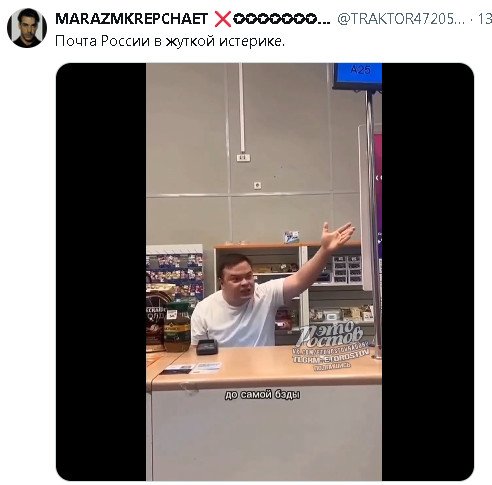Viewport: 492px width, 485px height.
Task: Open the MARAZMKREPCHAET profile avatar
Action: tap(27, 28)
